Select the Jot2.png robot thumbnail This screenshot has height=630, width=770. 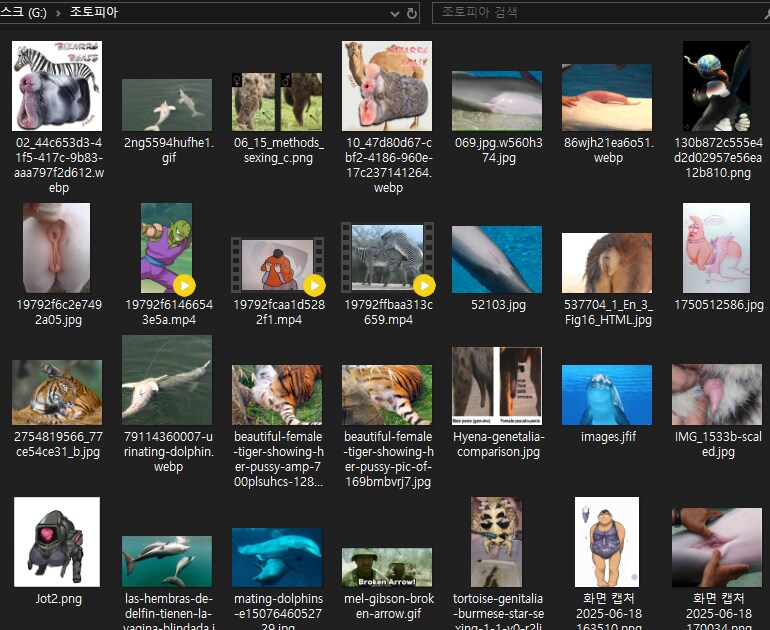point(57,542)
